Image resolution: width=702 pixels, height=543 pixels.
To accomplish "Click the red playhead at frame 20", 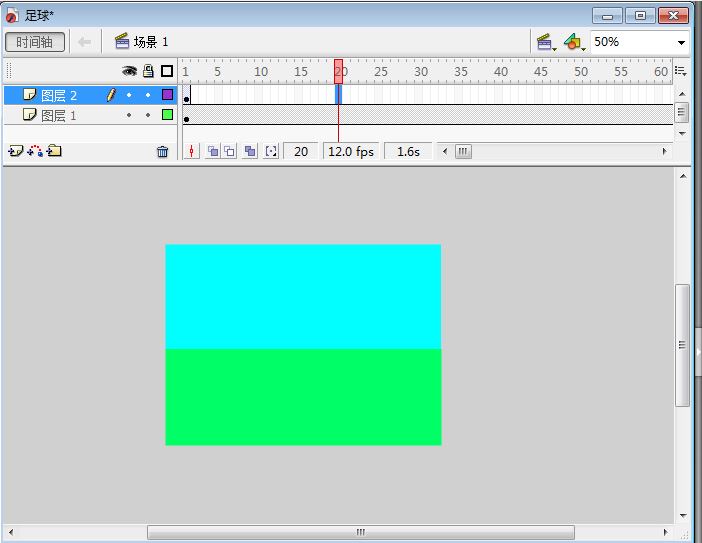I will pos(338,72).
